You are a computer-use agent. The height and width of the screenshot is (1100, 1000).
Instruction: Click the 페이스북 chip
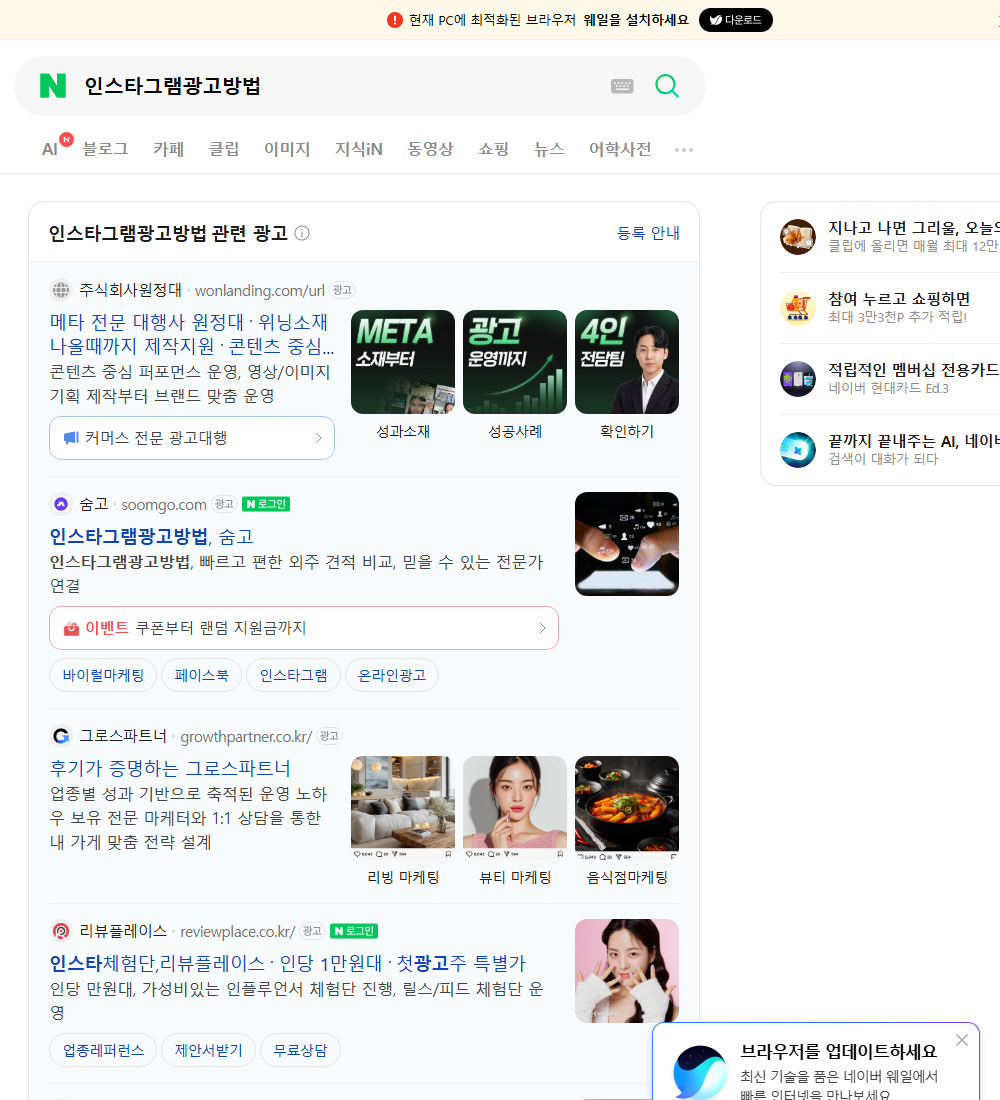click(x=201, y=675)
